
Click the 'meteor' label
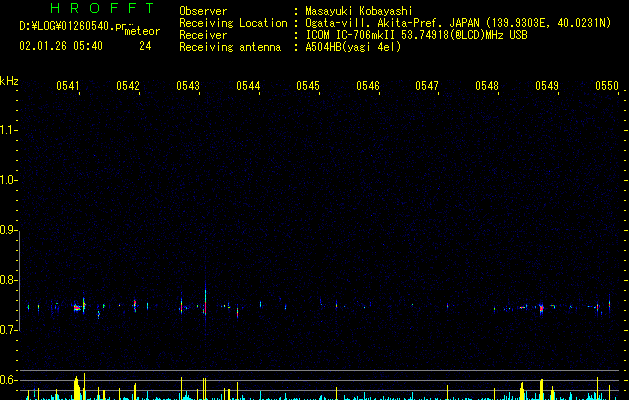click(x=142, y=31)
